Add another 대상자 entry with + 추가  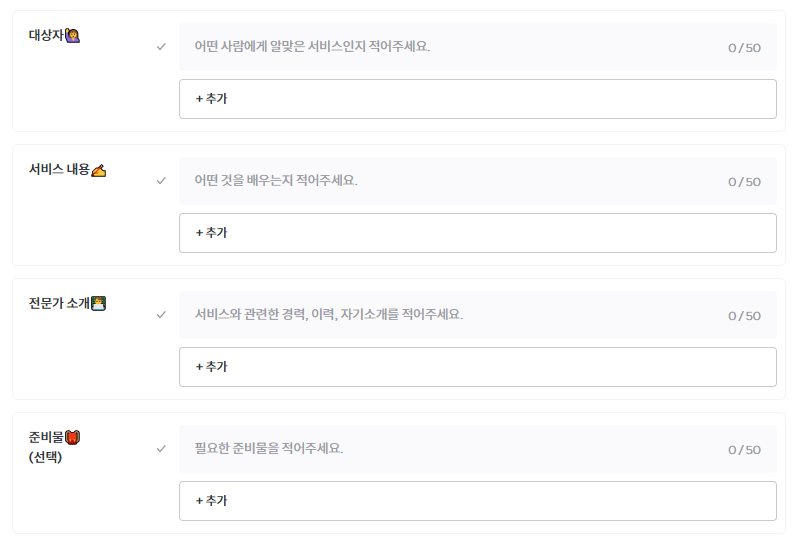tap(477, 99)
